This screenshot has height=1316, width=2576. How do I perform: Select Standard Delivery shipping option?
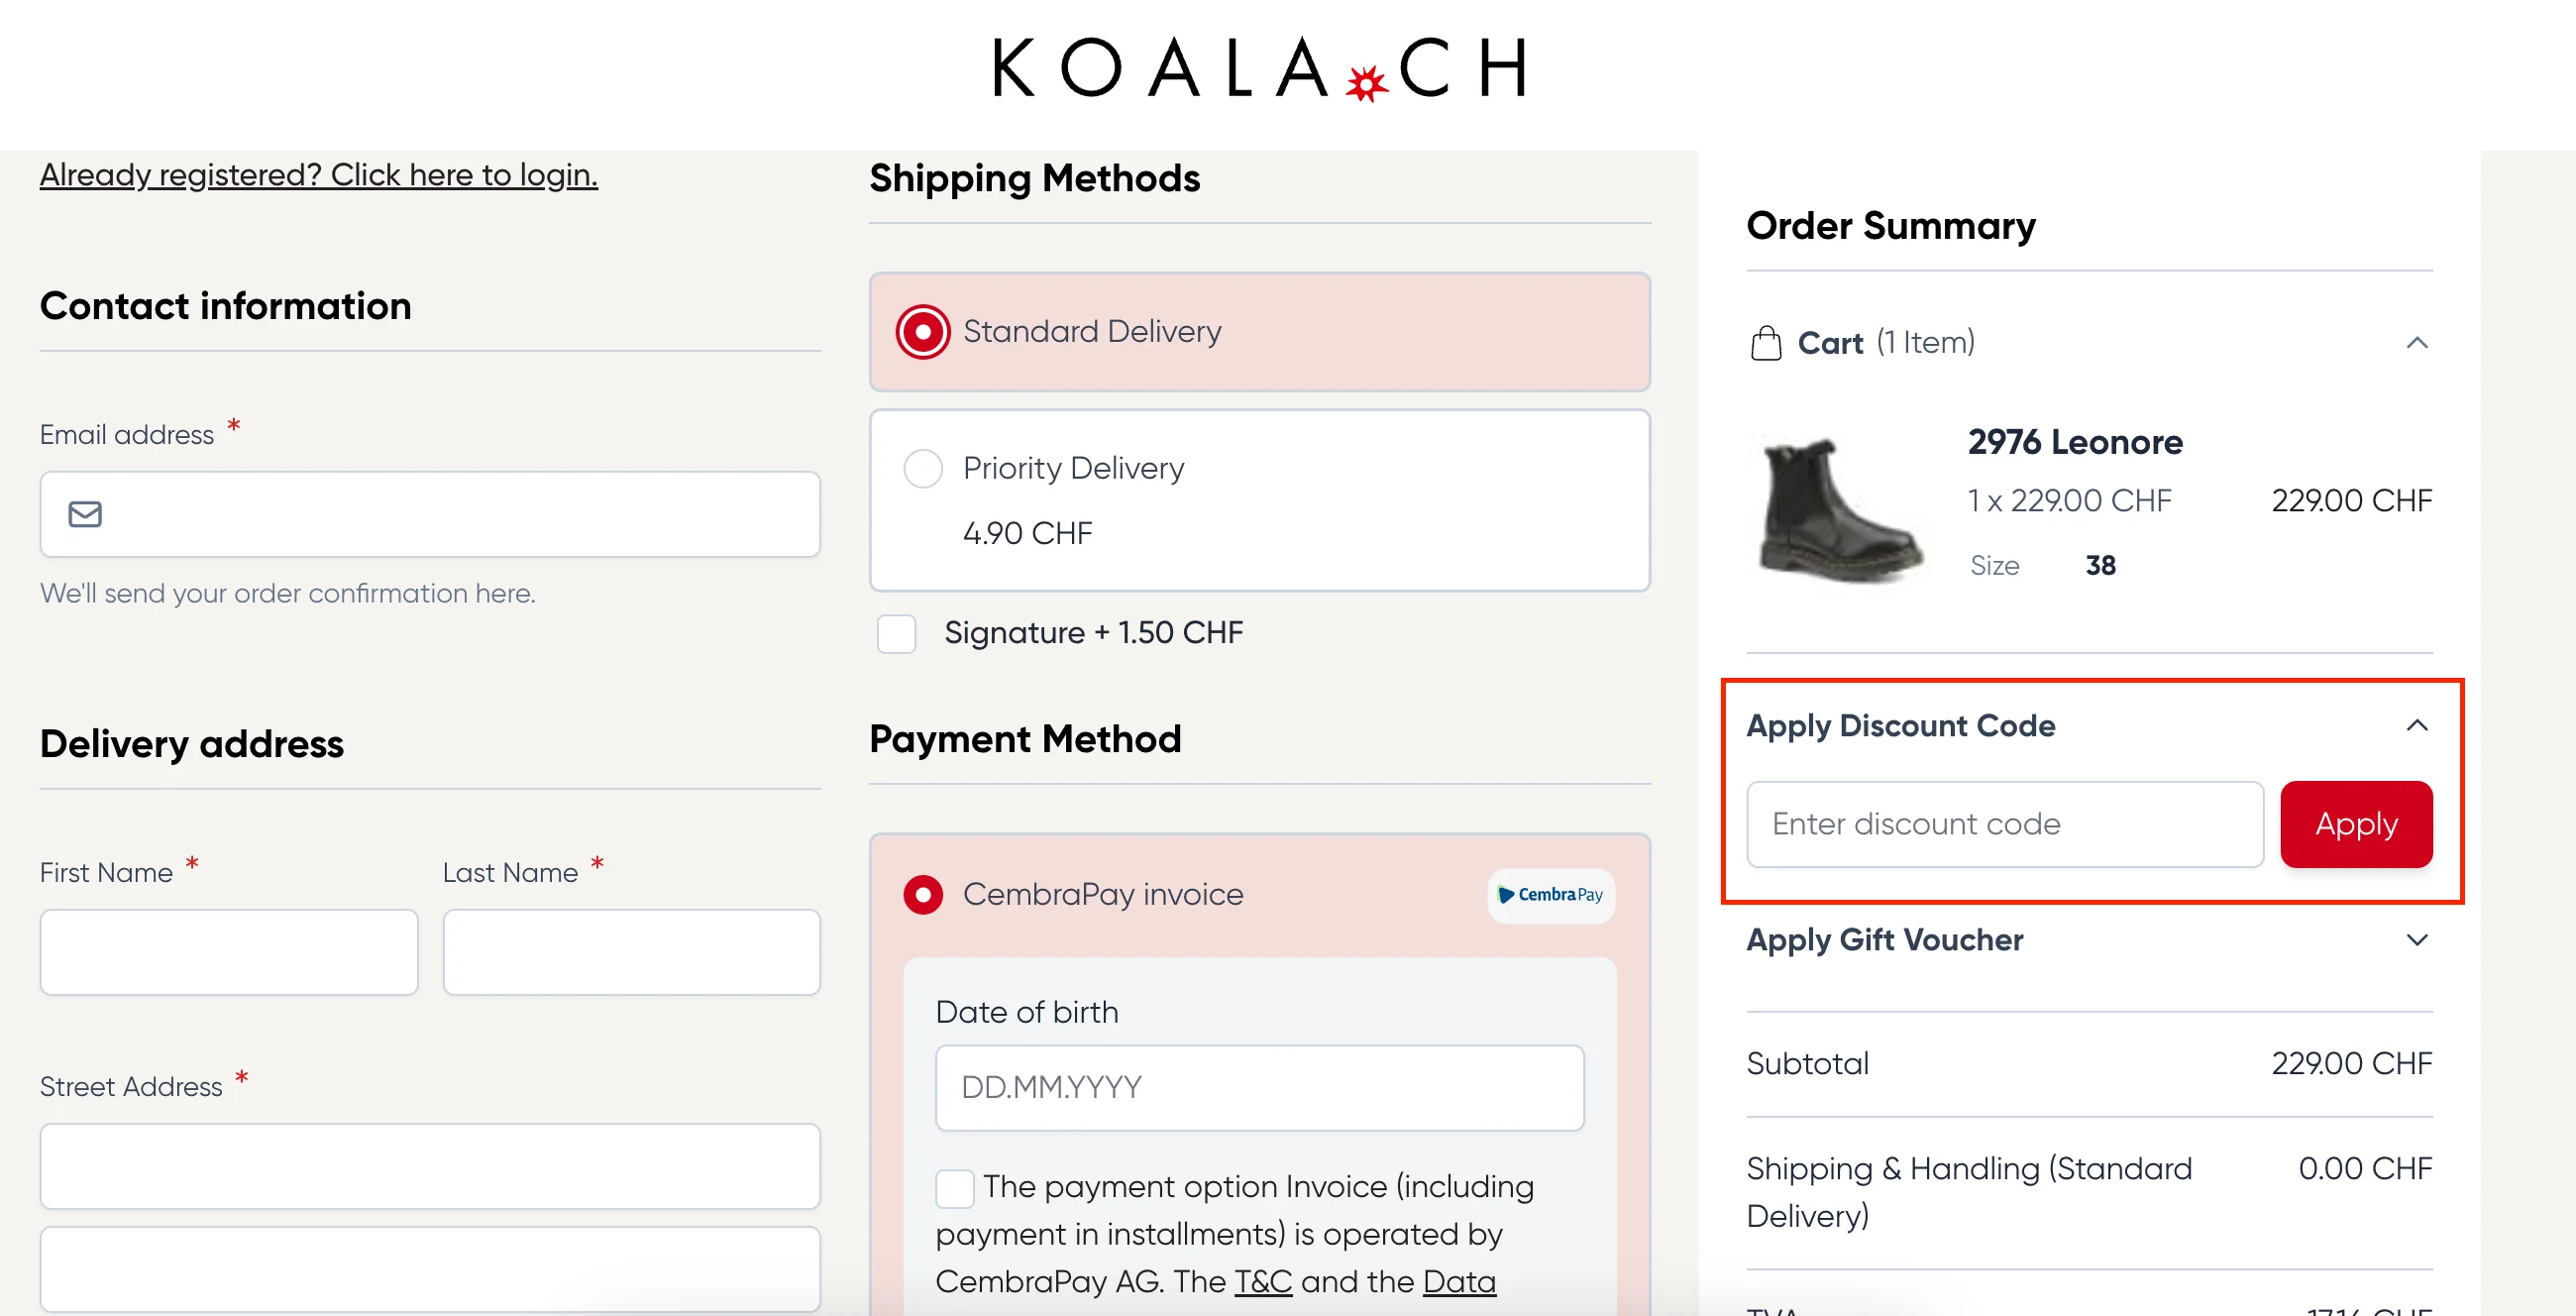click(x=921, y=330)
